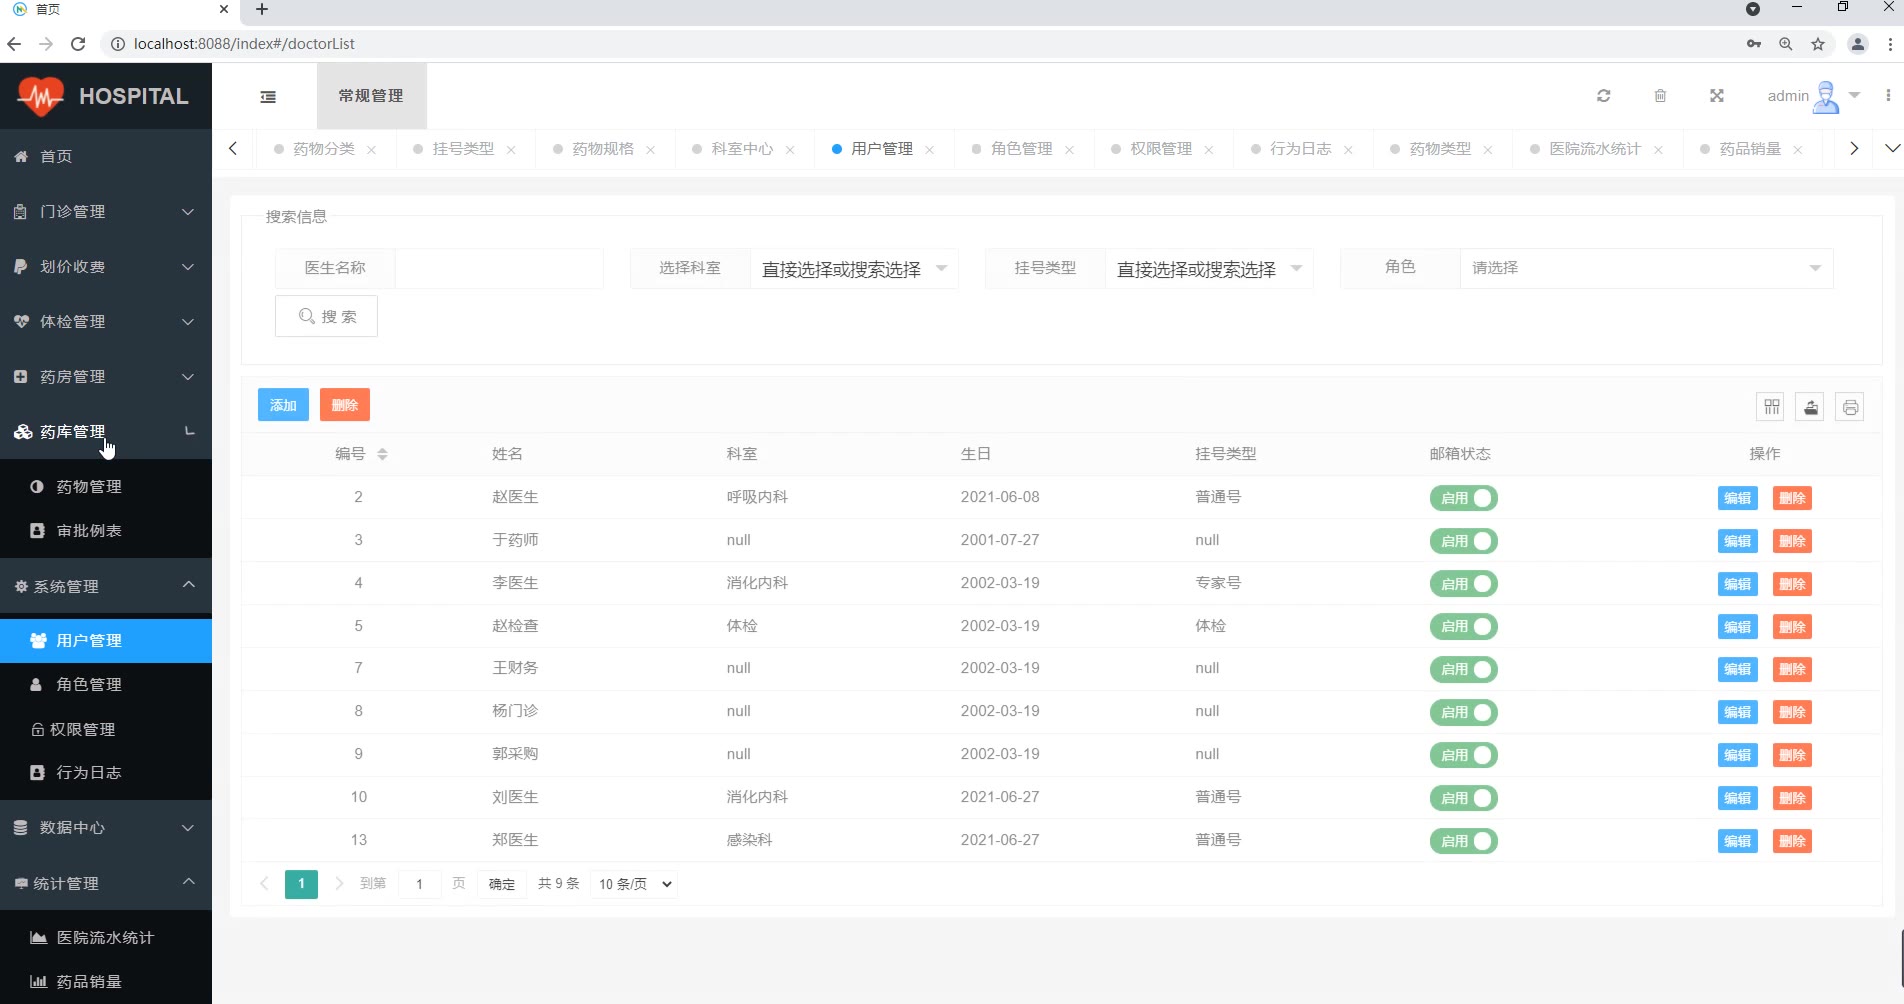Toggle fullscreen with the expand icon
This screenshot has width=1904, height=1004.
coord(1717,96)
